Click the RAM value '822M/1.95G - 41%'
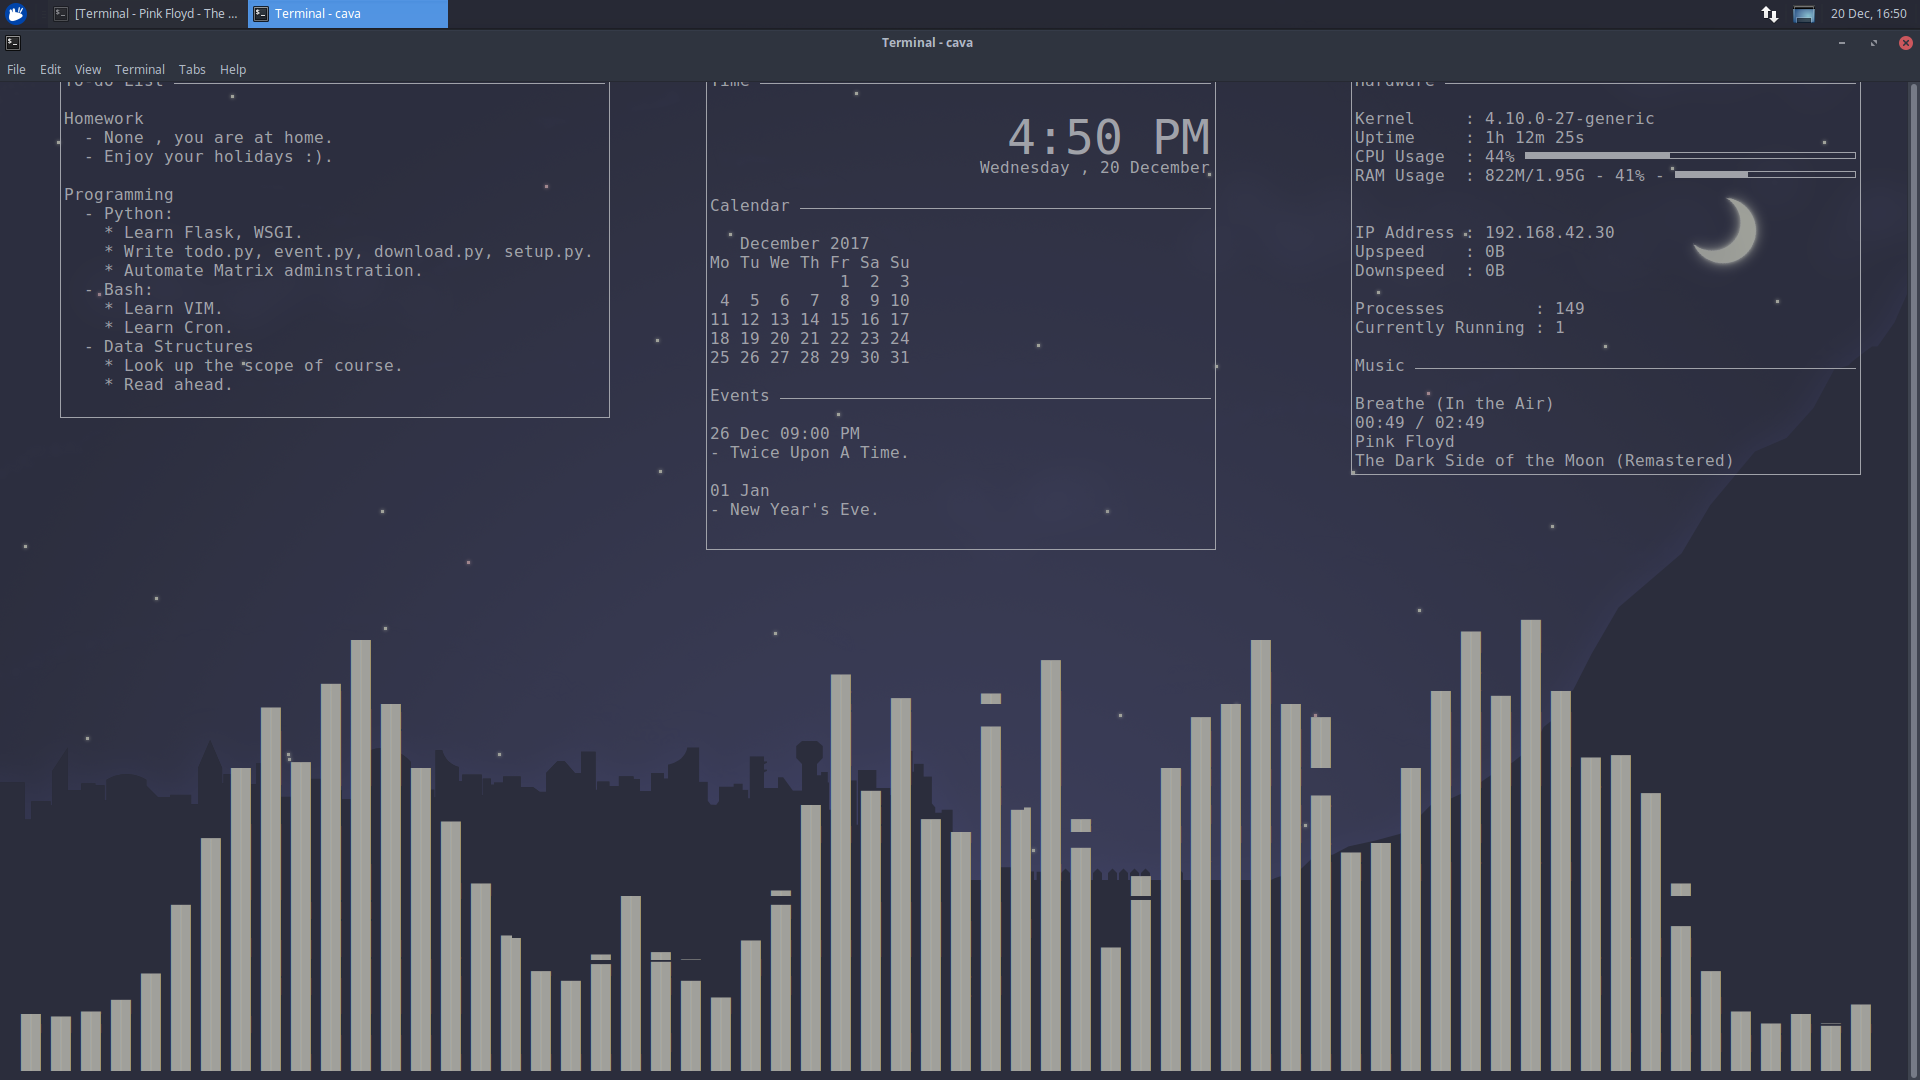Screen dimensions: 1920x1080 pyautogui.click(x=1564, y=175)
